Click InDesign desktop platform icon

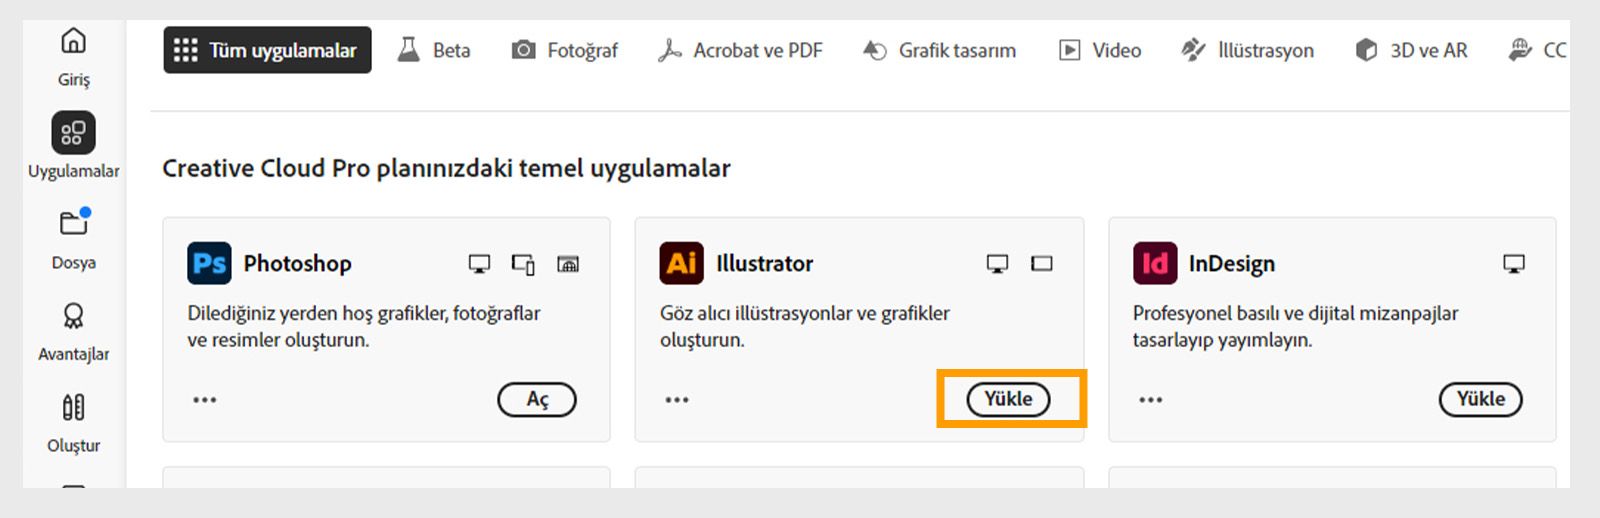[1514, 264]
